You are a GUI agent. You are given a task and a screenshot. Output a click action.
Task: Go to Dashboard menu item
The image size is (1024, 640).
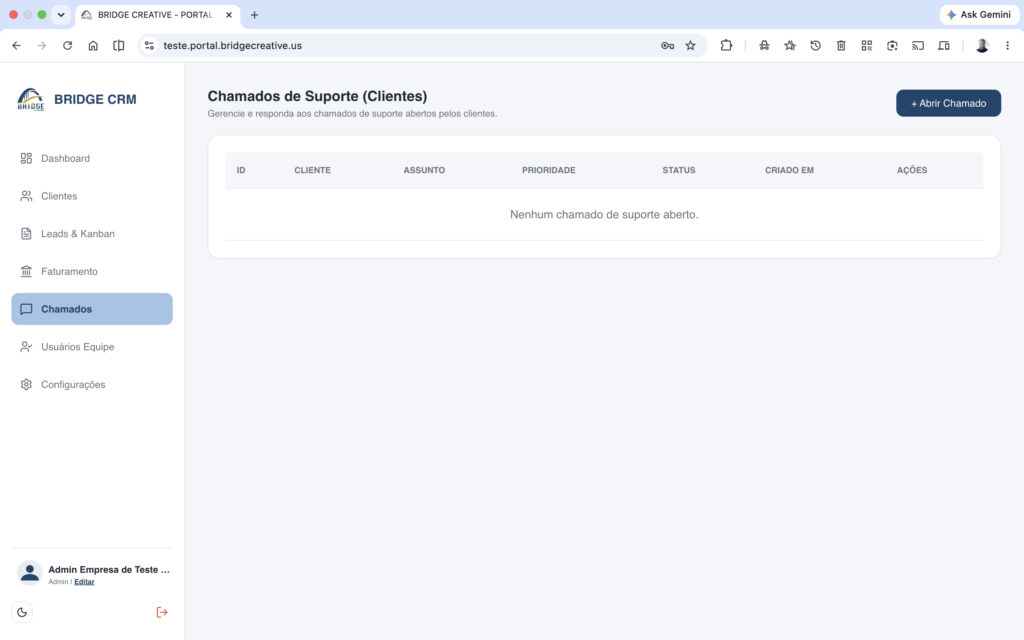(92, 158)
